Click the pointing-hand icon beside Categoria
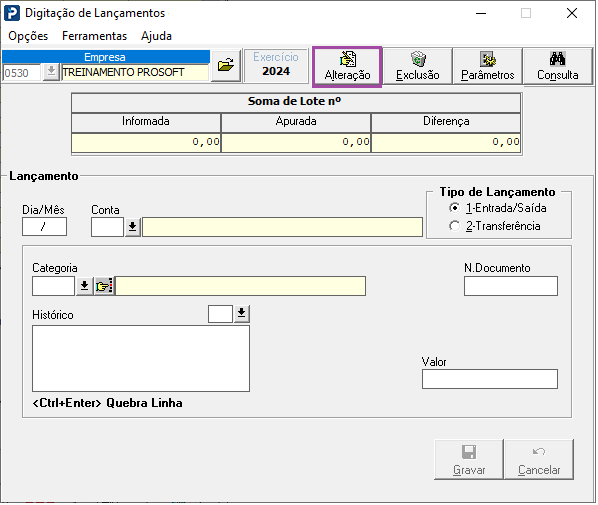Image resolution: width=598 pixels, height=505 pixels. (x=104, y=286)
